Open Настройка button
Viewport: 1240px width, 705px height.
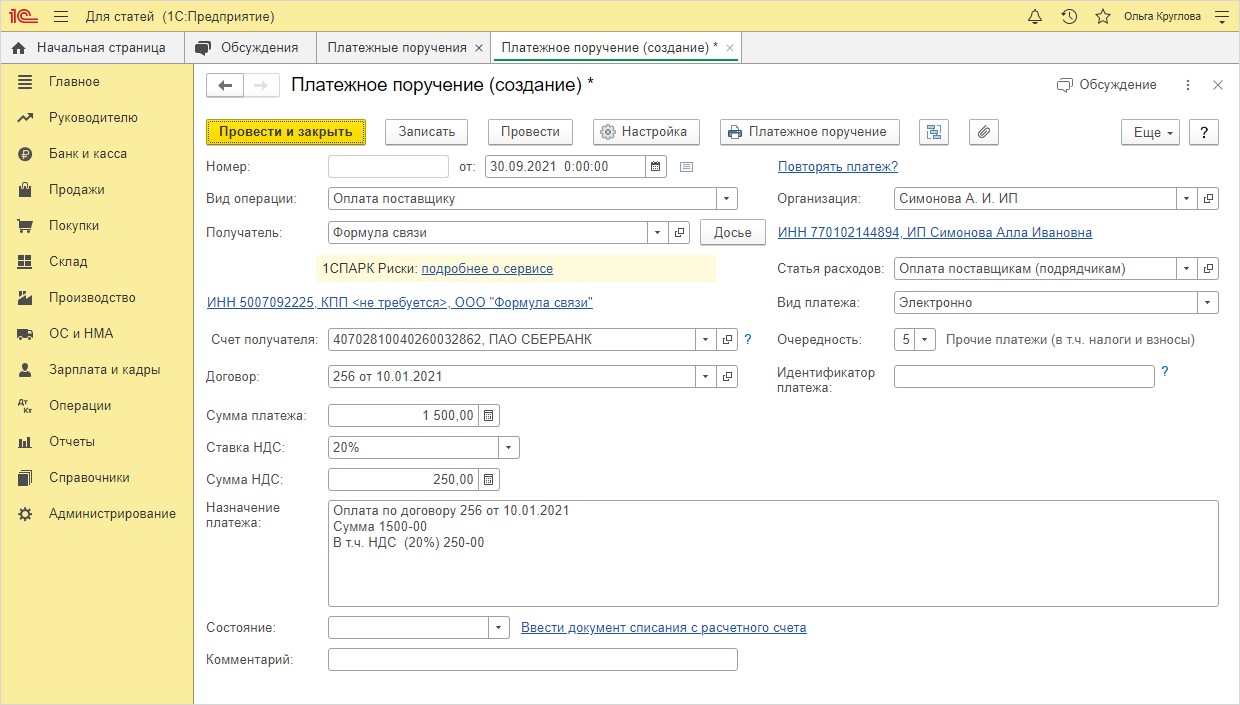645,132
